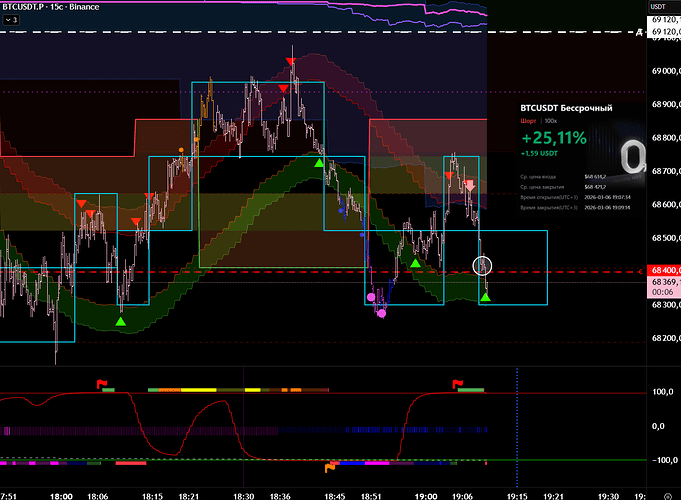Click the red down-triangle at the chart's highest peak
The width and height of the screenshot is (681, 500).
[291, 62]
